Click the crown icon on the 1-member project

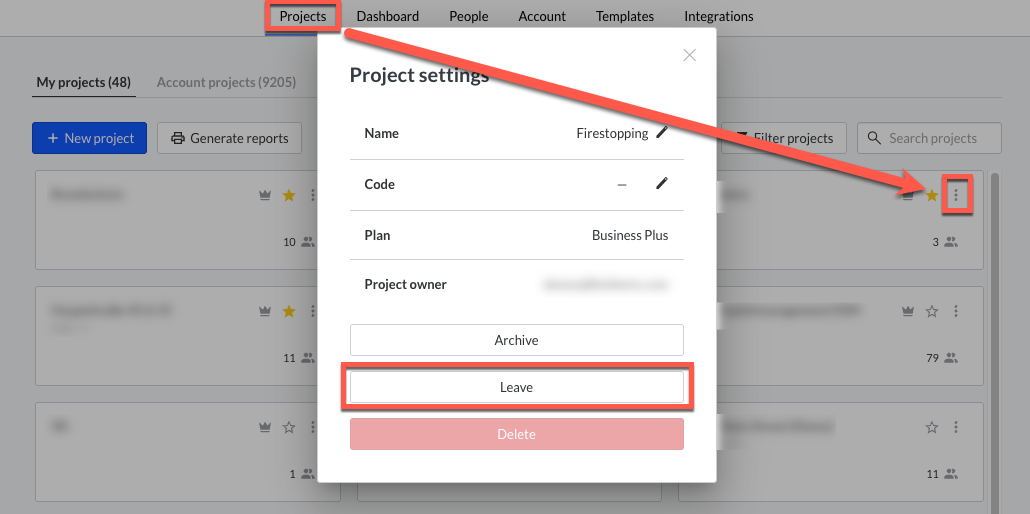point(265,427)
